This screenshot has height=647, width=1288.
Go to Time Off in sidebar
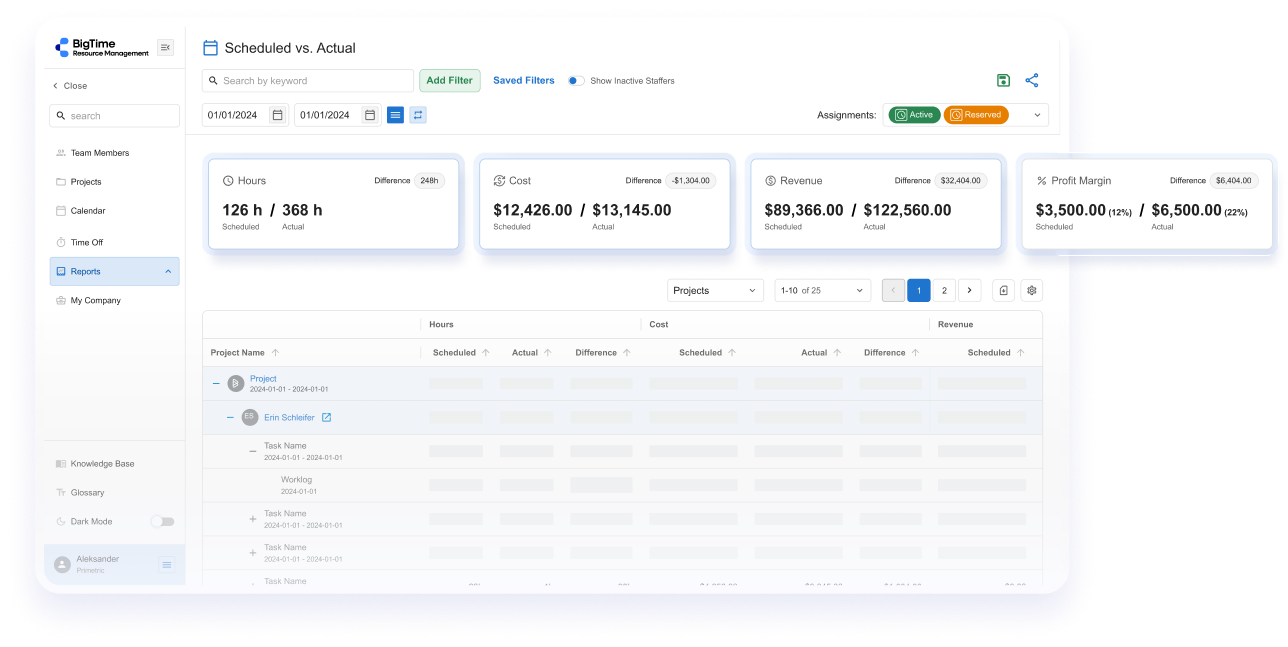point(87,242)
